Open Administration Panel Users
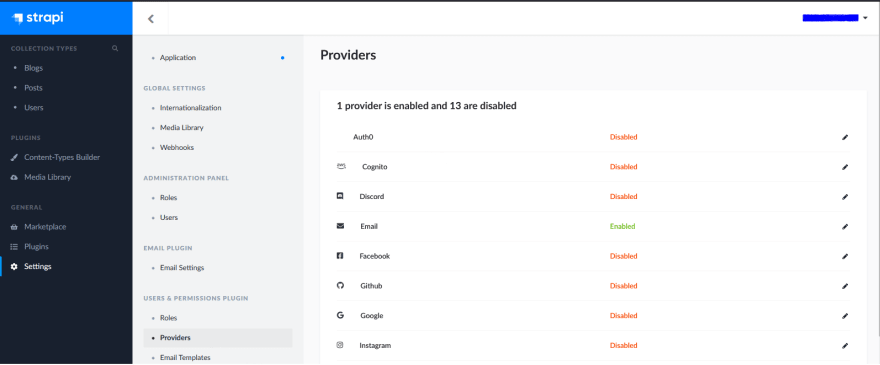 169,217
